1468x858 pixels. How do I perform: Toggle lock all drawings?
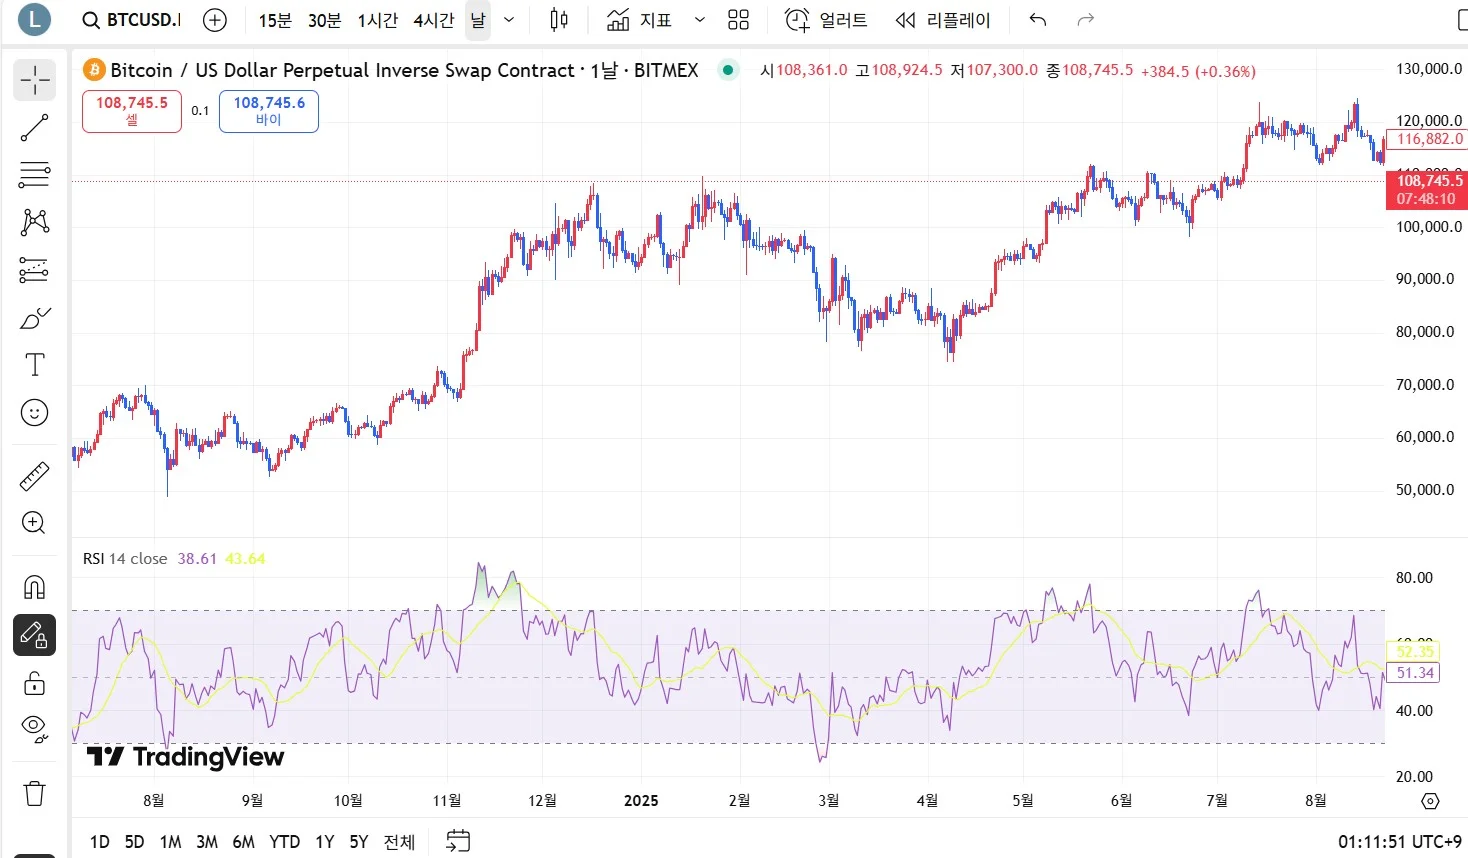click(x=34, y=683)
